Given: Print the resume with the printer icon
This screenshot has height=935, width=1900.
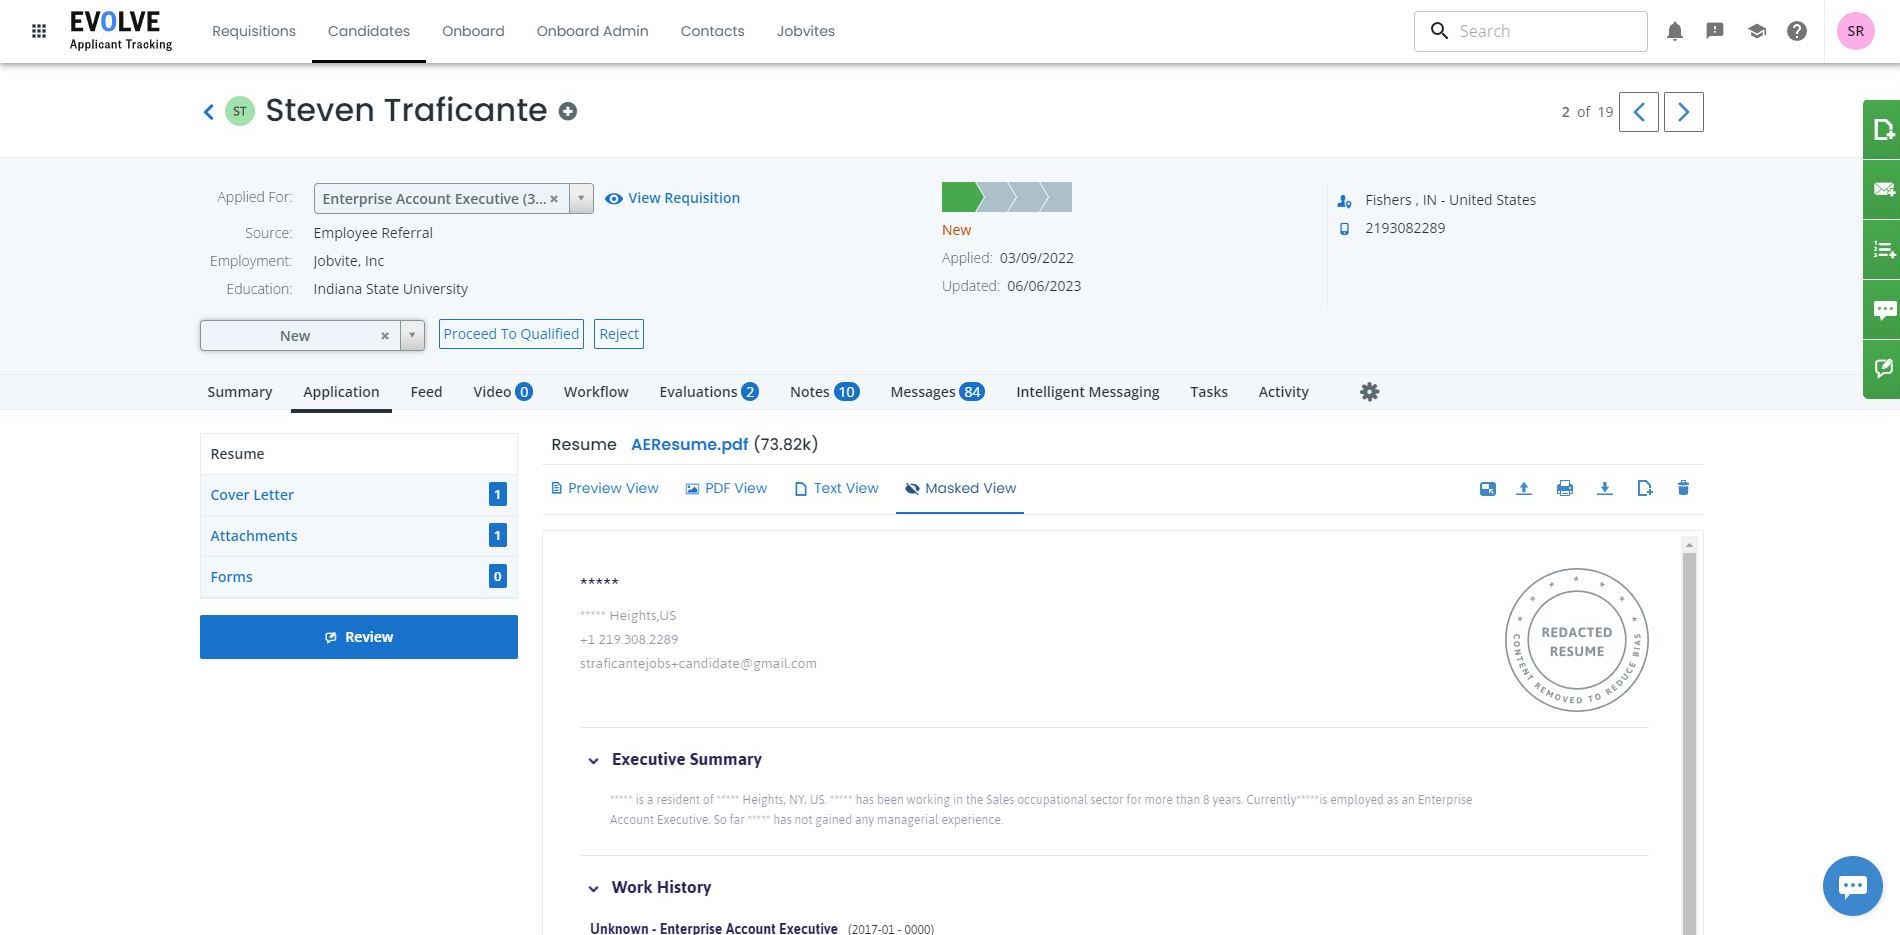Looking at the screenshot, I should (x=1564, y=488).
